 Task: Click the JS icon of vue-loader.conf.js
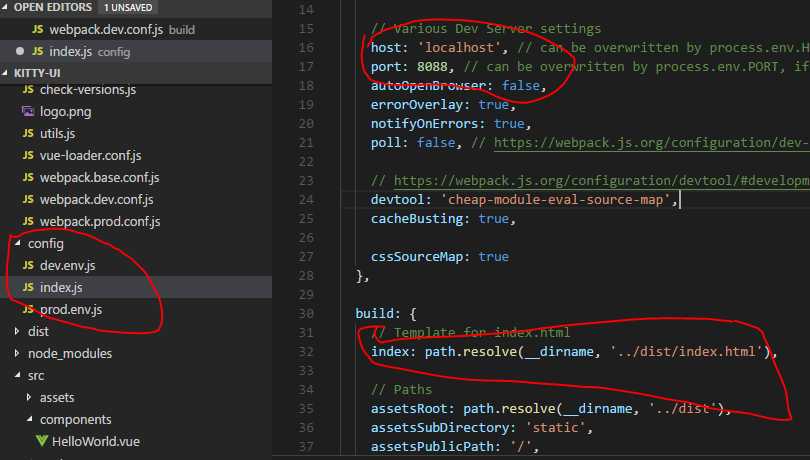coord(28,156)
